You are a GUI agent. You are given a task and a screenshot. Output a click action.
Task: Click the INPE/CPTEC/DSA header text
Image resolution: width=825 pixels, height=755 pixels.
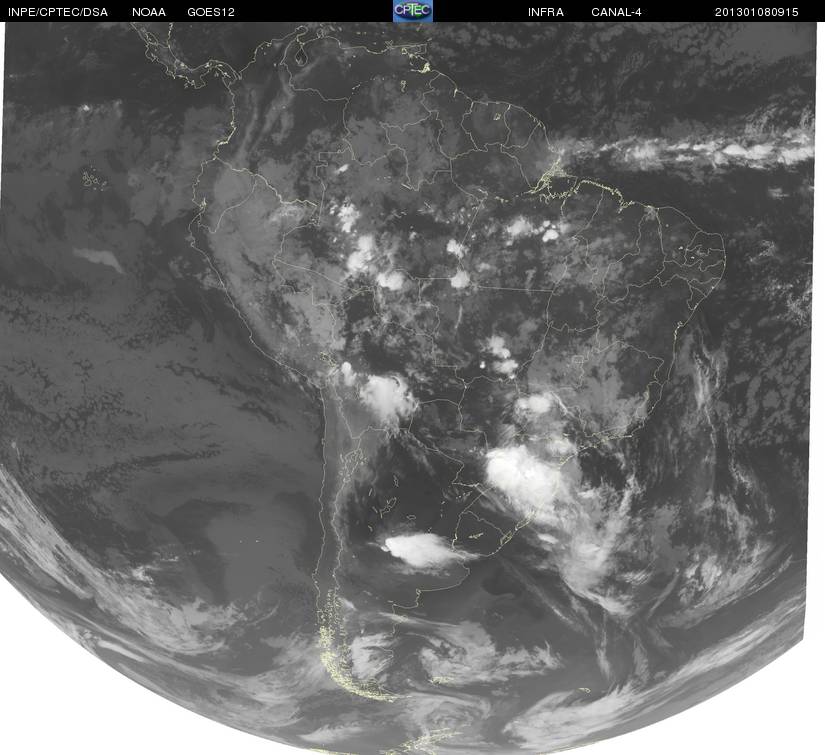(58, 12)
